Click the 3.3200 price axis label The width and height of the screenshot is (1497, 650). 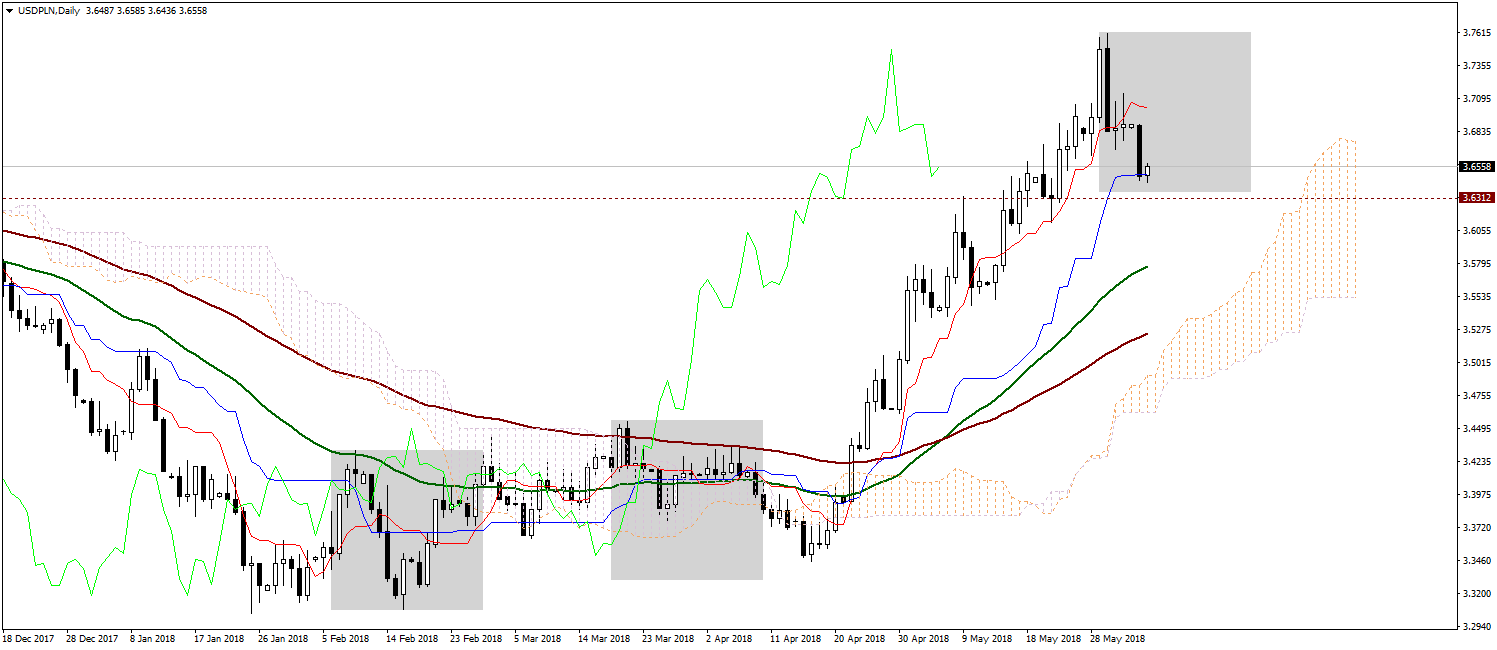pos(1477,593)
